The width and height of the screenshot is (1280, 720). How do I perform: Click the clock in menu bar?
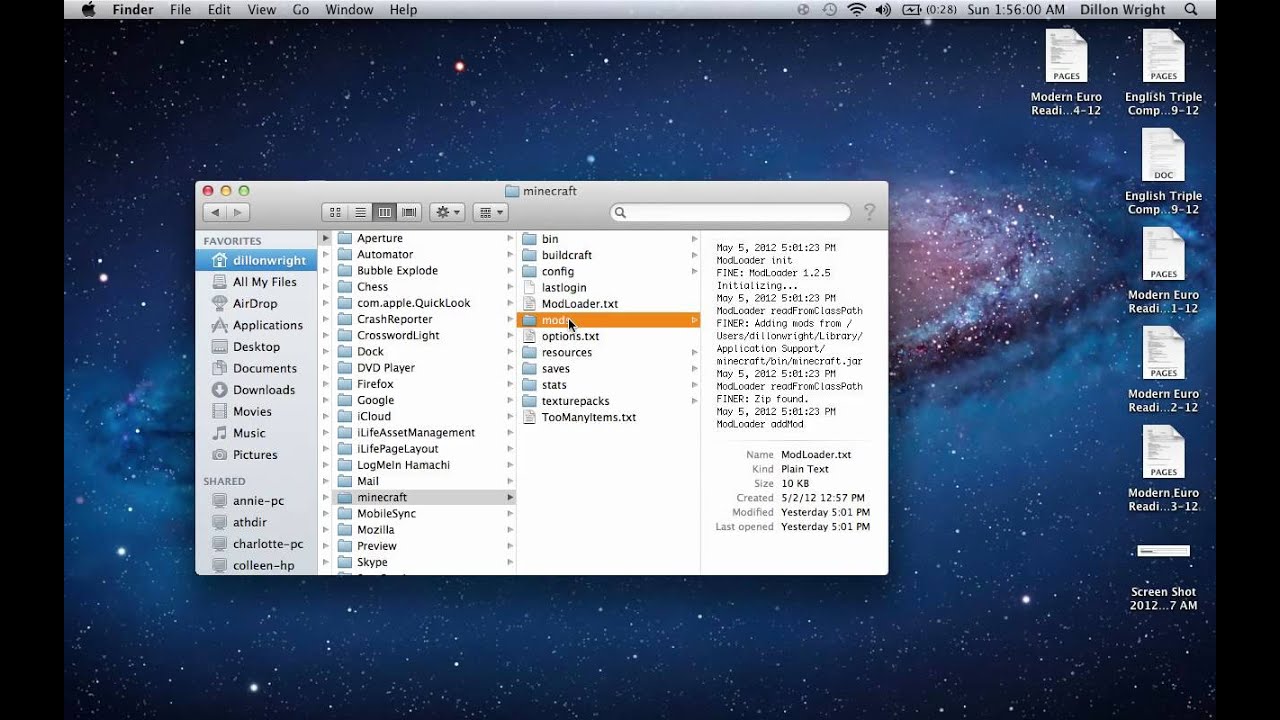(x=1016, y=9)
